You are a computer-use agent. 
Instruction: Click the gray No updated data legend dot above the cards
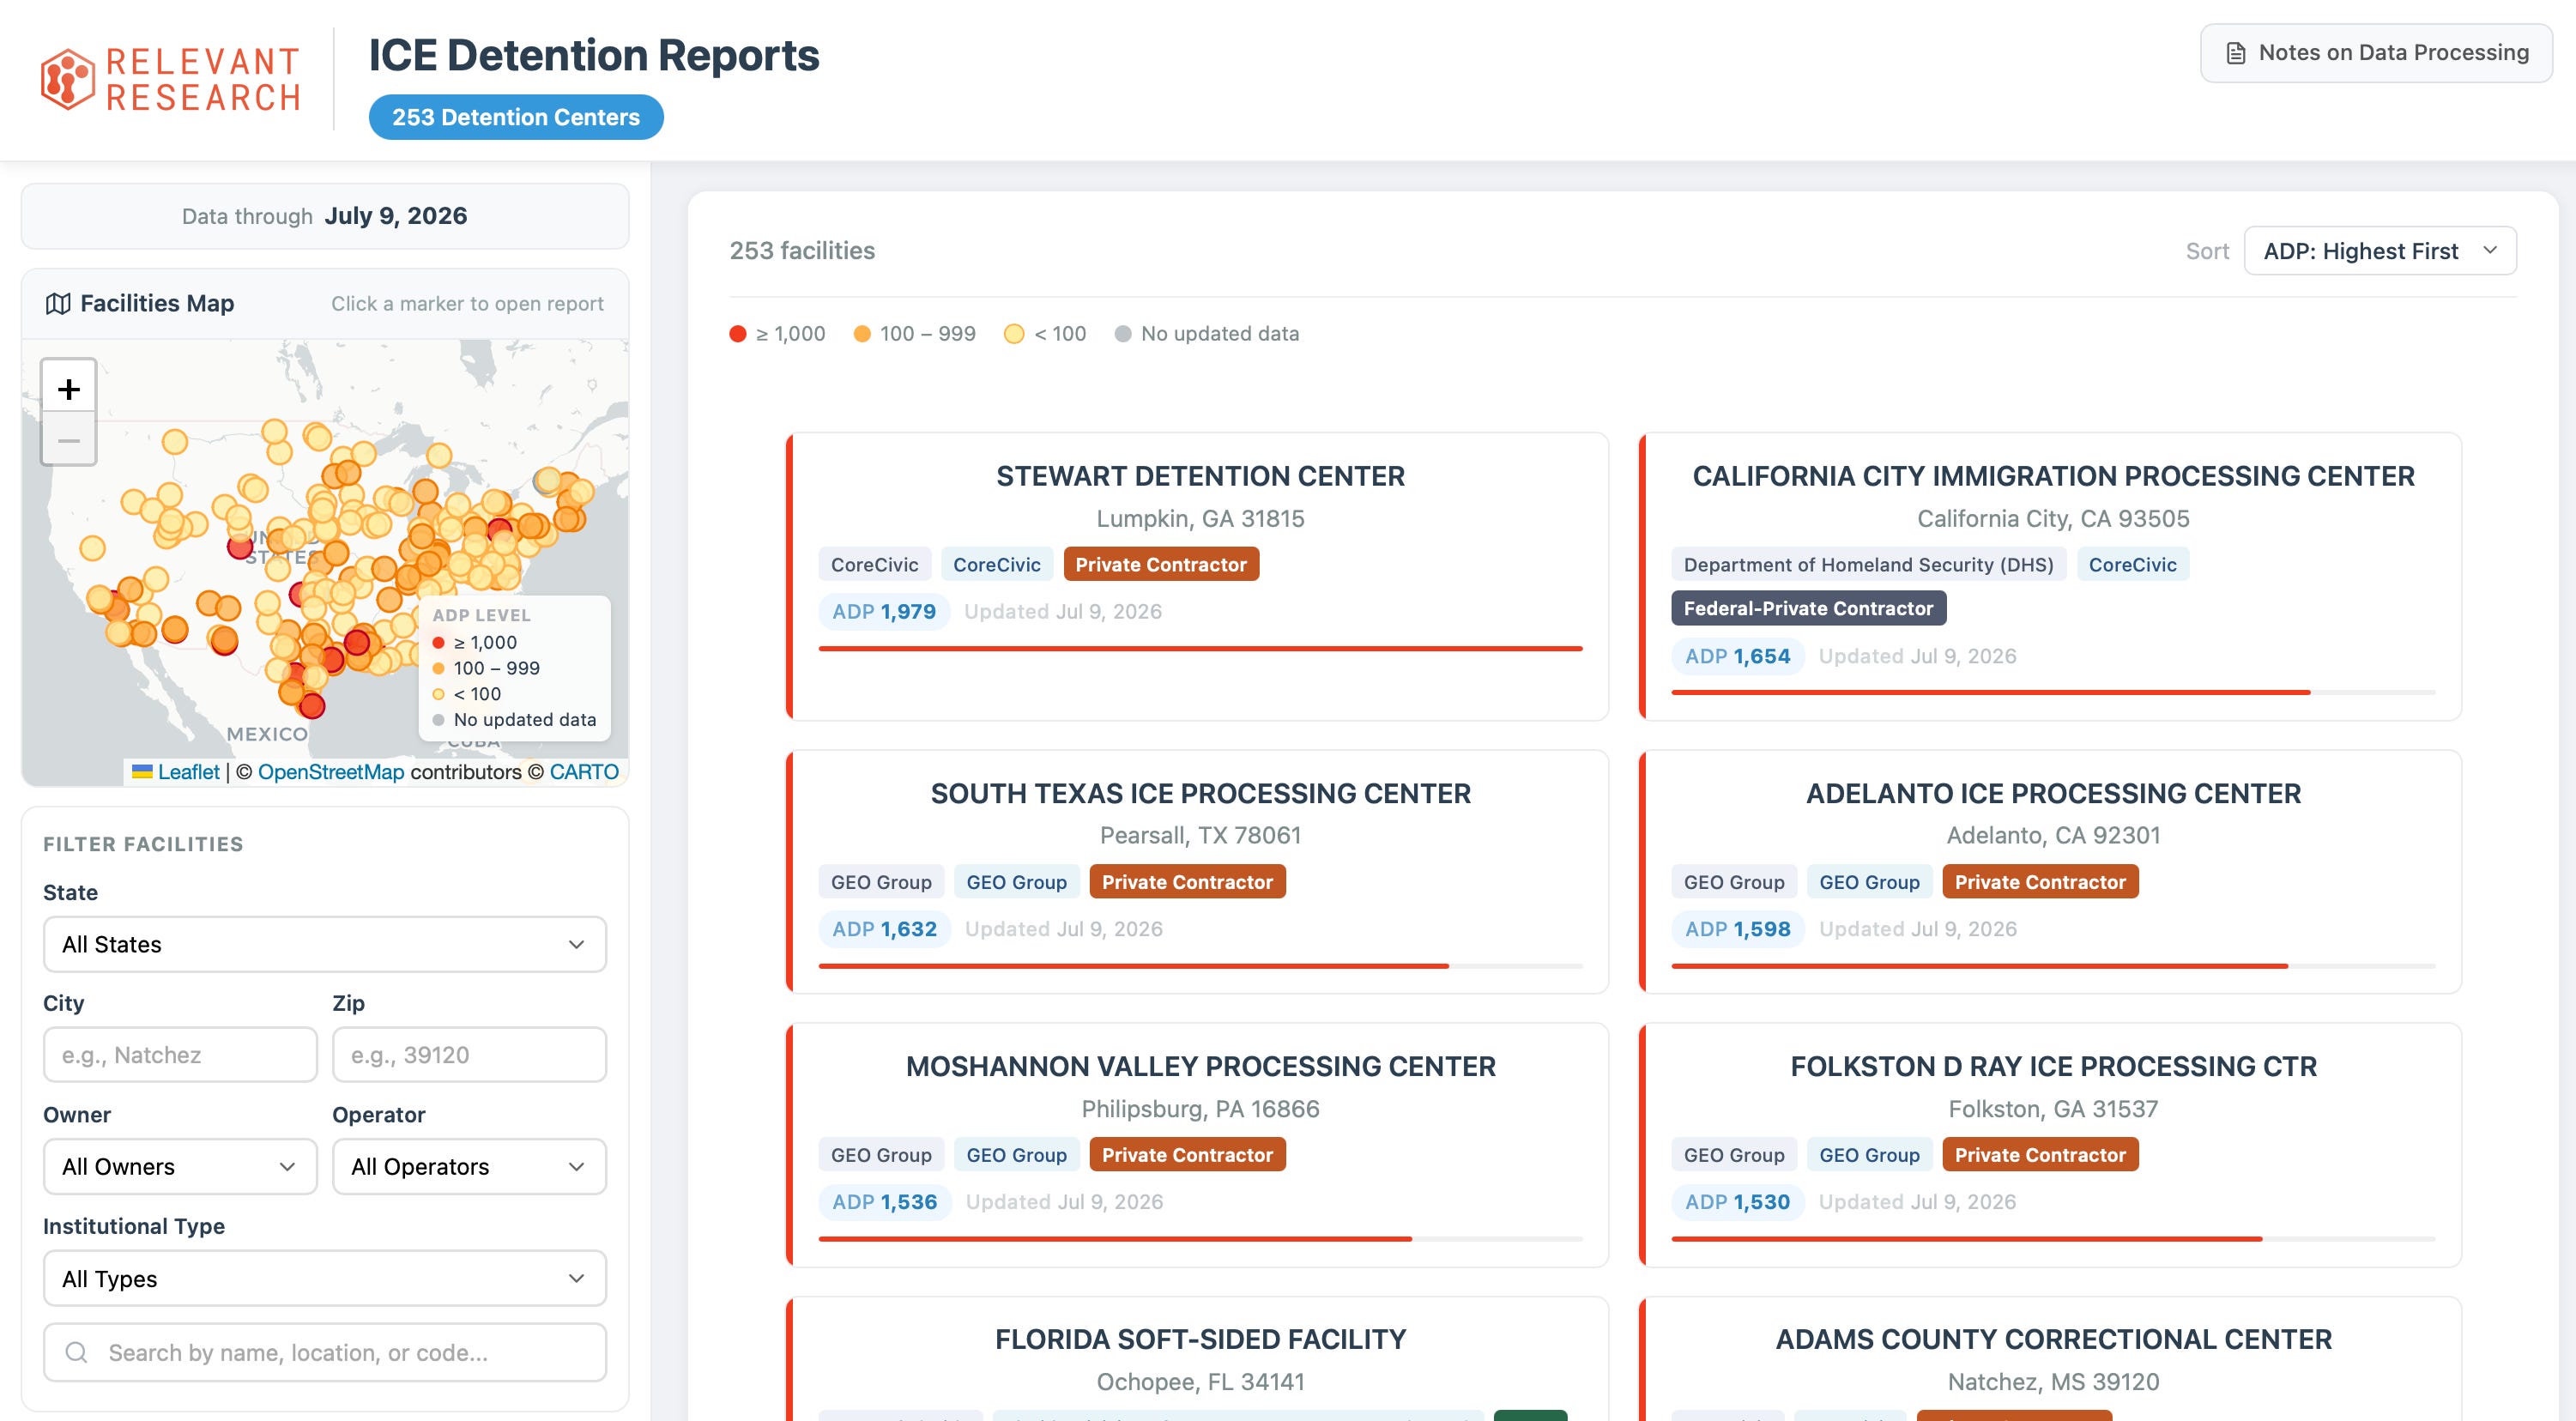click(x=1123, y=334)
